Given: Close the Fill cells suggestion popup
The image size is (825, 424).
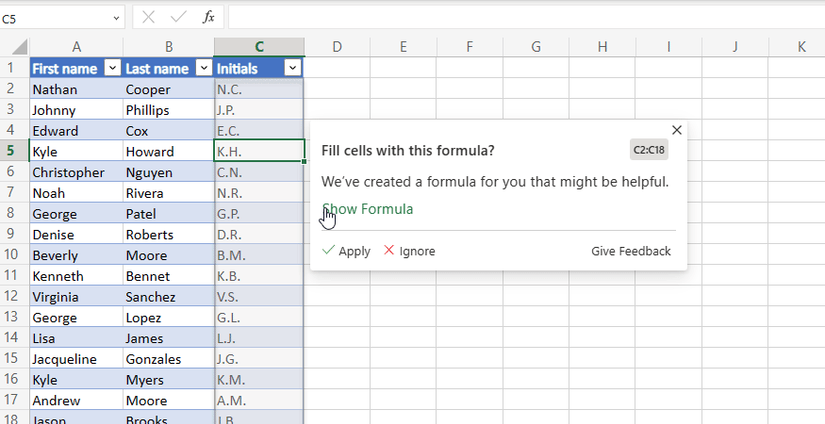Looking at the screenshot, I should 677,130.
